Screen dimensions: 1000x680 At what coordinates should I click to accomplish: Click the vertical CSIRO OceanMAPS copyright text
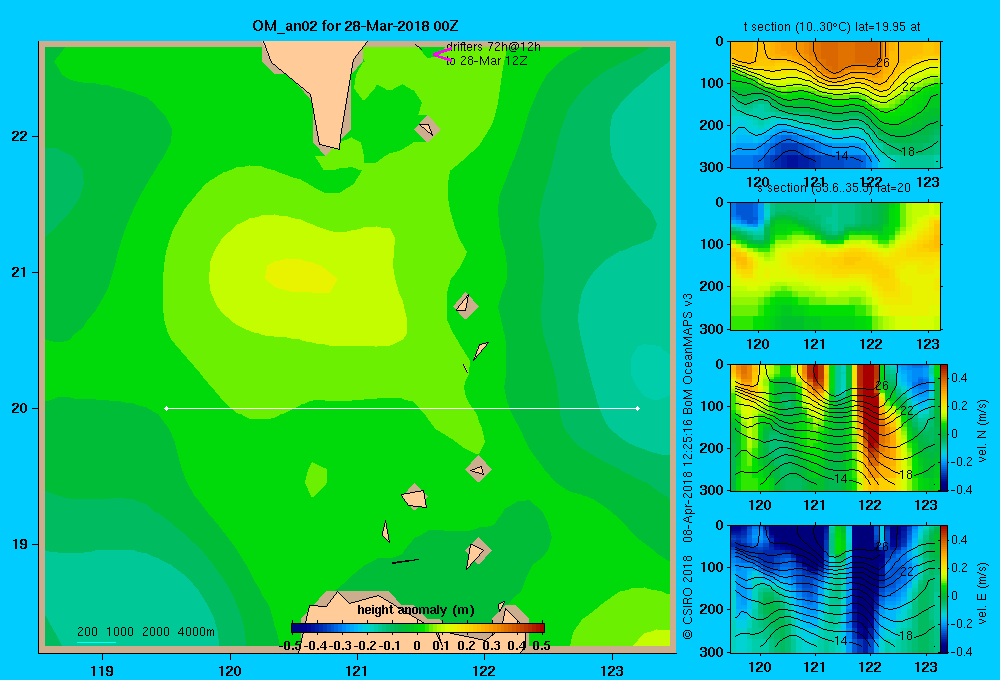point(688,466)
